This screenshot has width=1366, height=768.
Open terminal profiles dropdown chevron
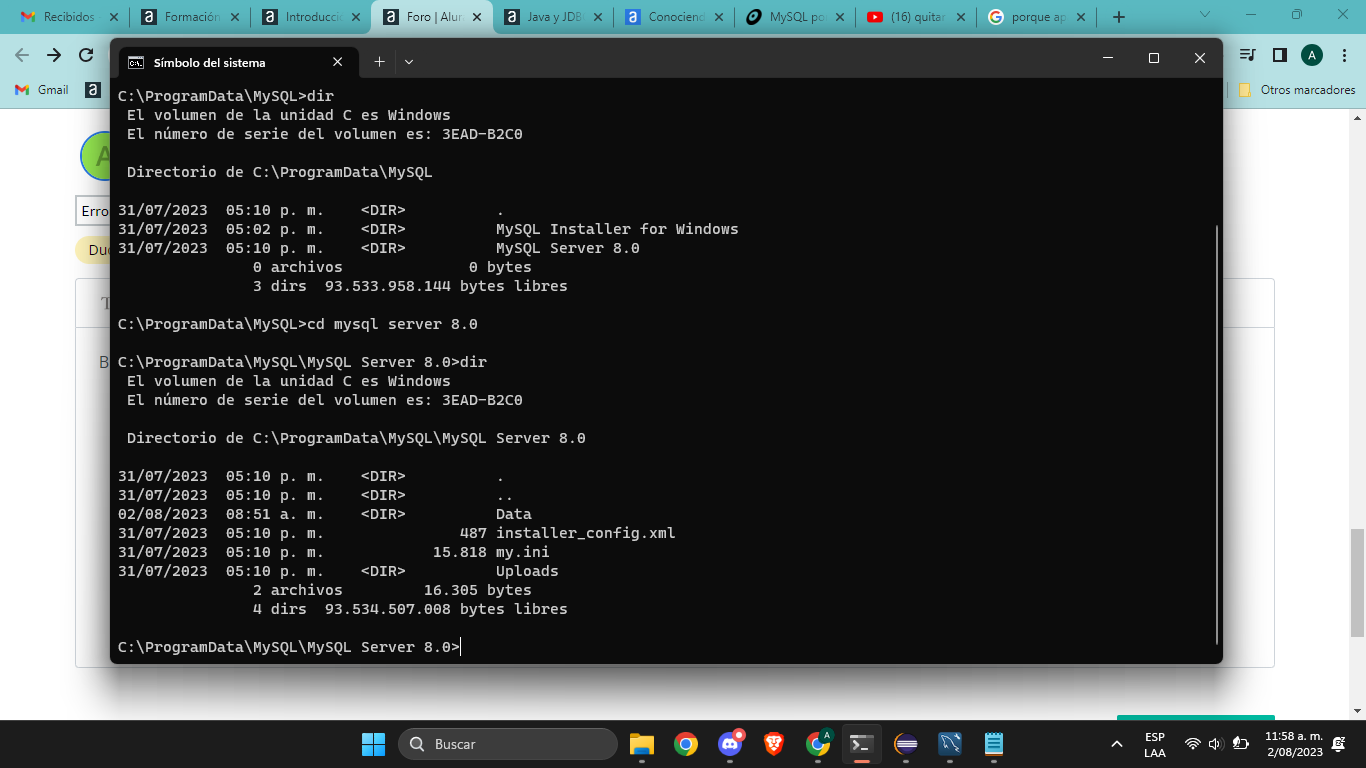click(409, 61)
